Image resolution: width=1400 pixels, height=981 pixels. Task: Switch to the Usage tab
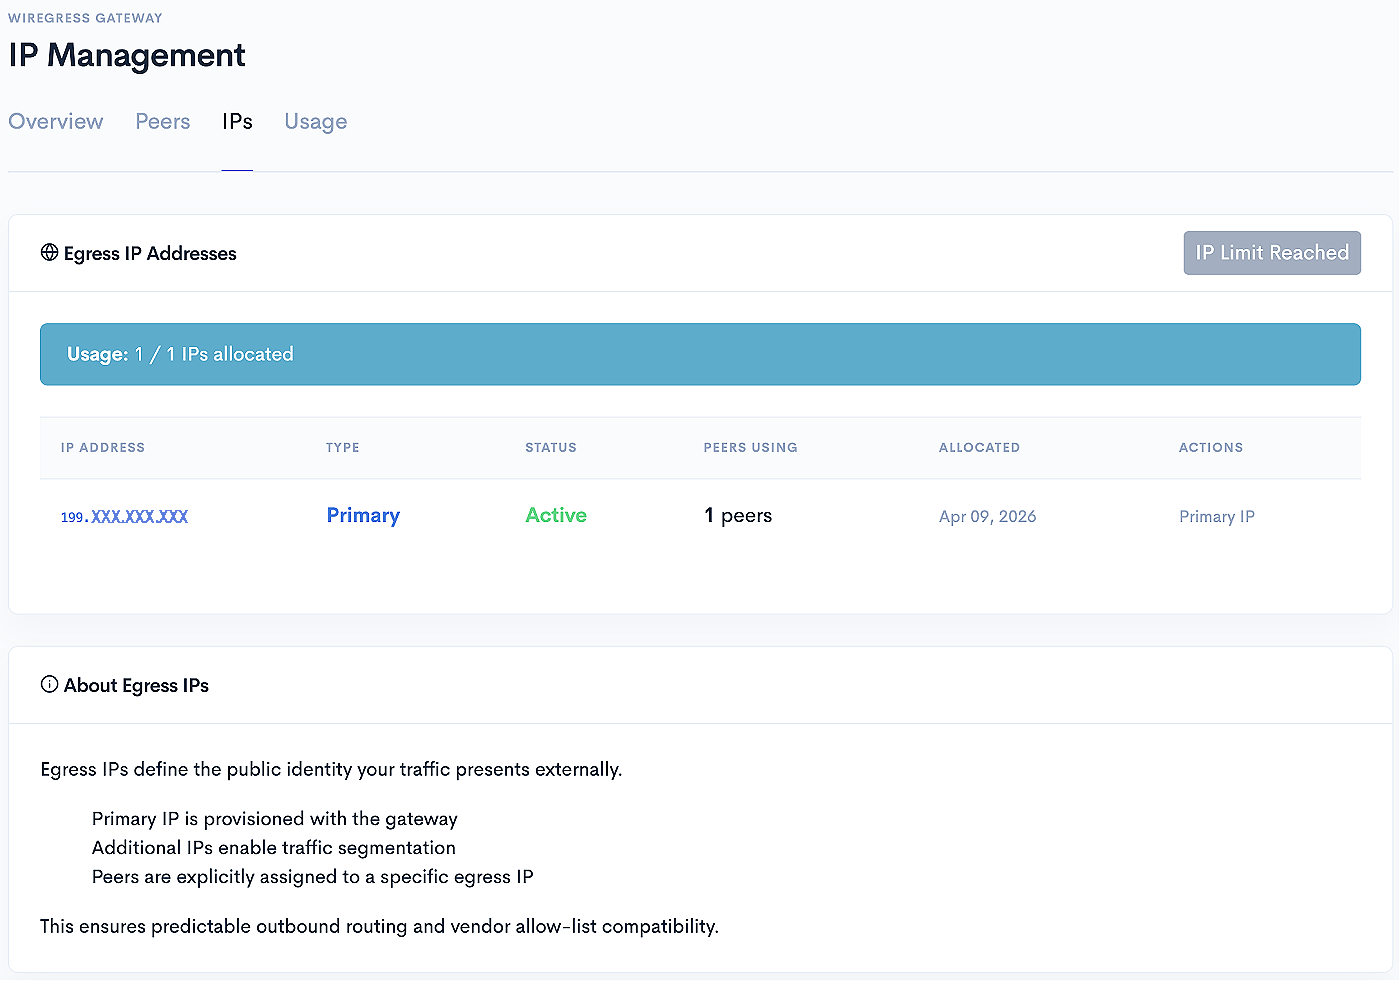point(315,121)
